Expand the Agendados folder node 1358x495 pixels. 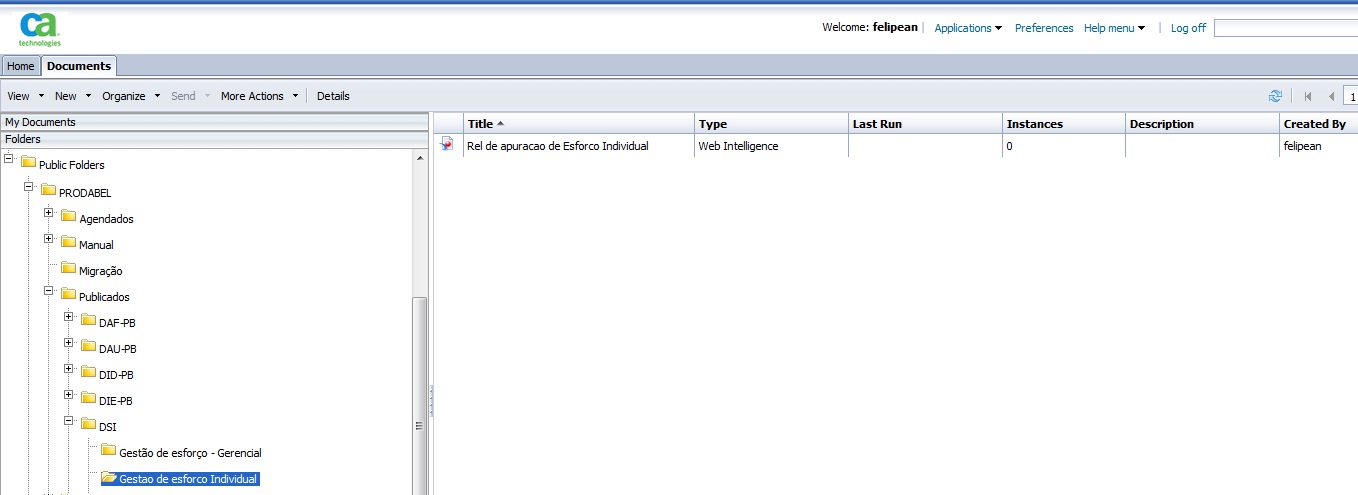pyautogui.click(x=49, y=213)
